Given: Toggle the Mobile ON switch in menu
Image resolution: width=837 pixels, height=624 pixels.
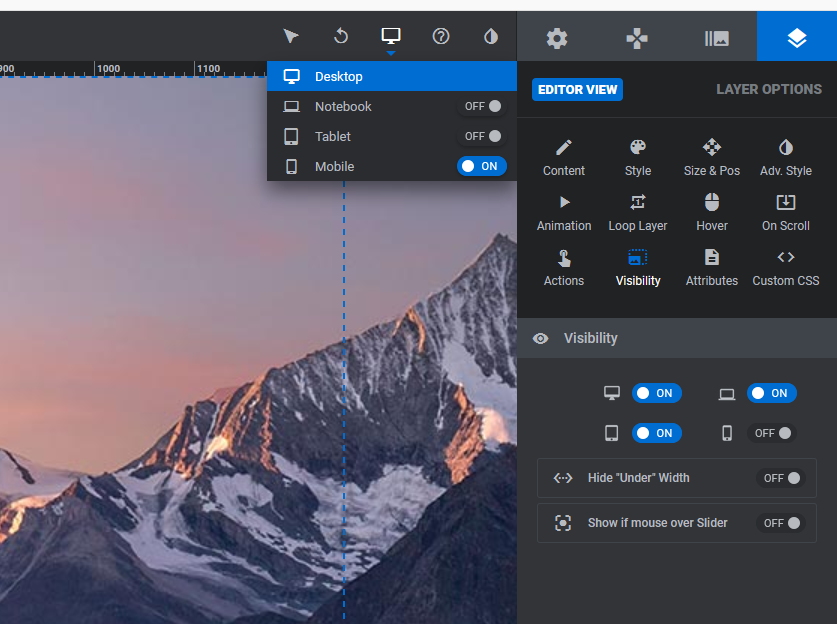Looking at the screenshot, I should 481,166.
